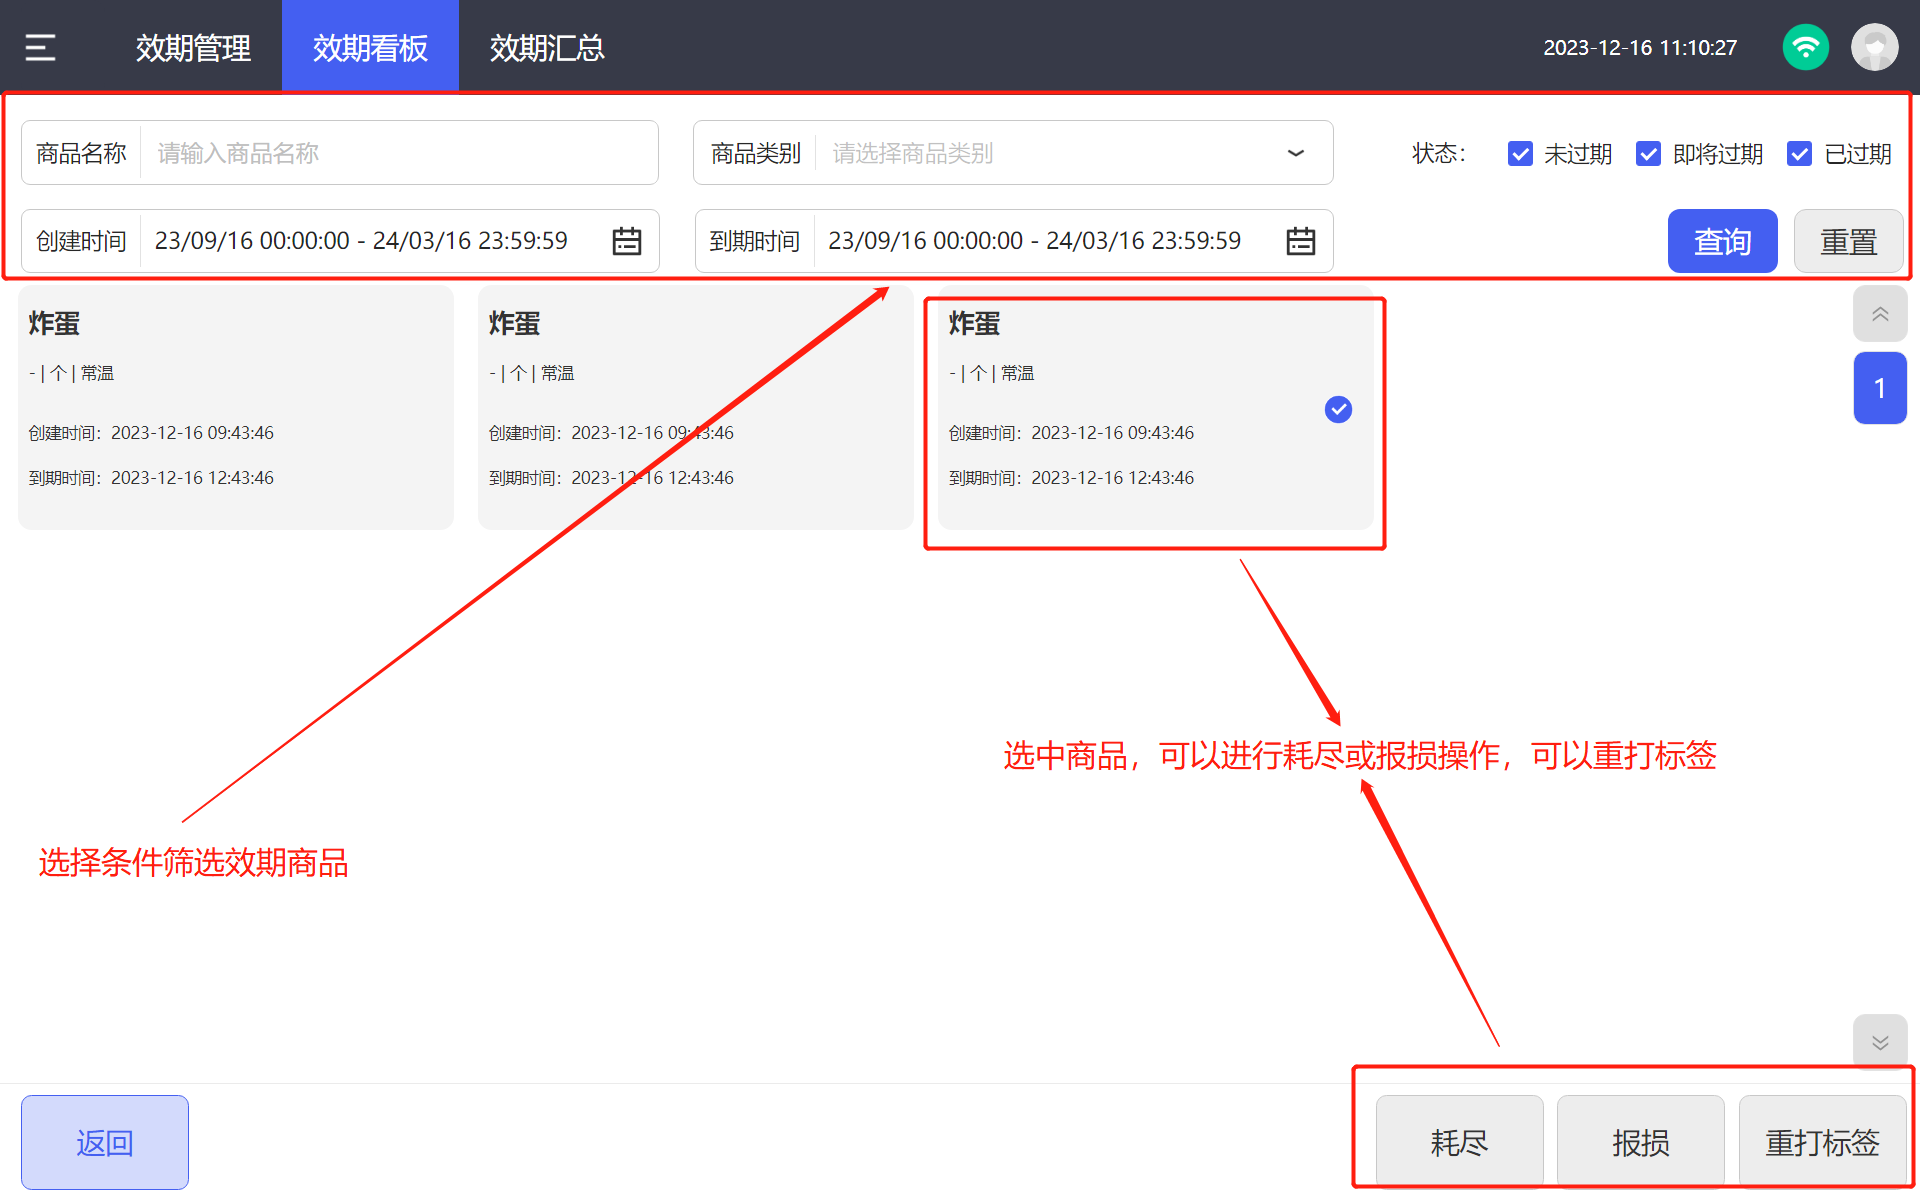Select page 1 indicator on right

(x=1879, y=388)
